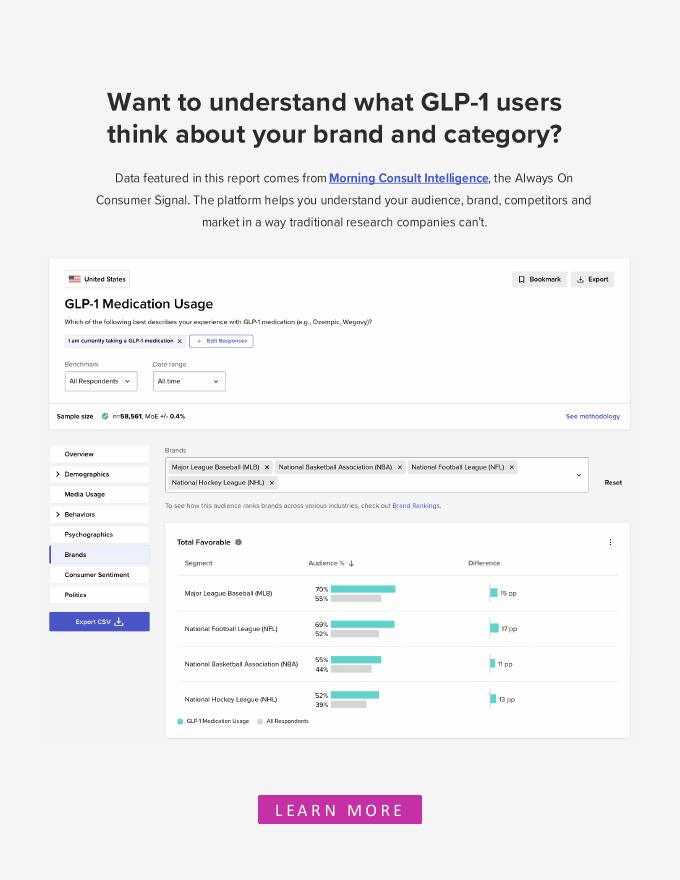Image resolution: width=680 pixels, height=880 pixels.
Task: Go to the Media Usage tab
Action: tap(85, 494)
